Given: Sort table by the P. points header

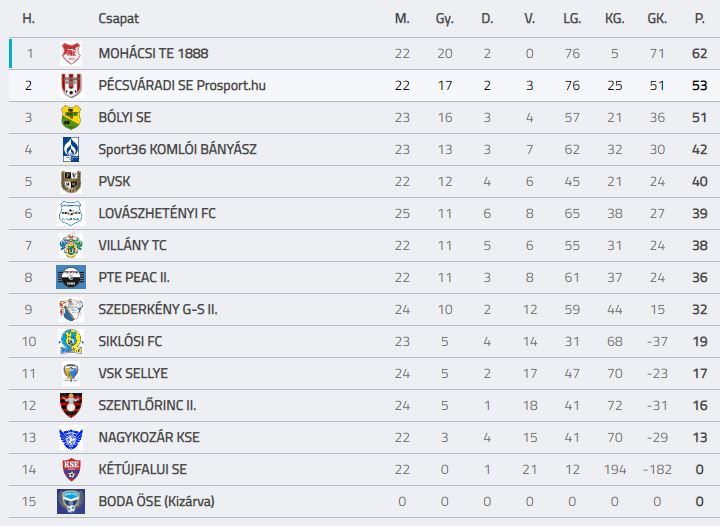Looking at the screenshot, I should 700,19.
